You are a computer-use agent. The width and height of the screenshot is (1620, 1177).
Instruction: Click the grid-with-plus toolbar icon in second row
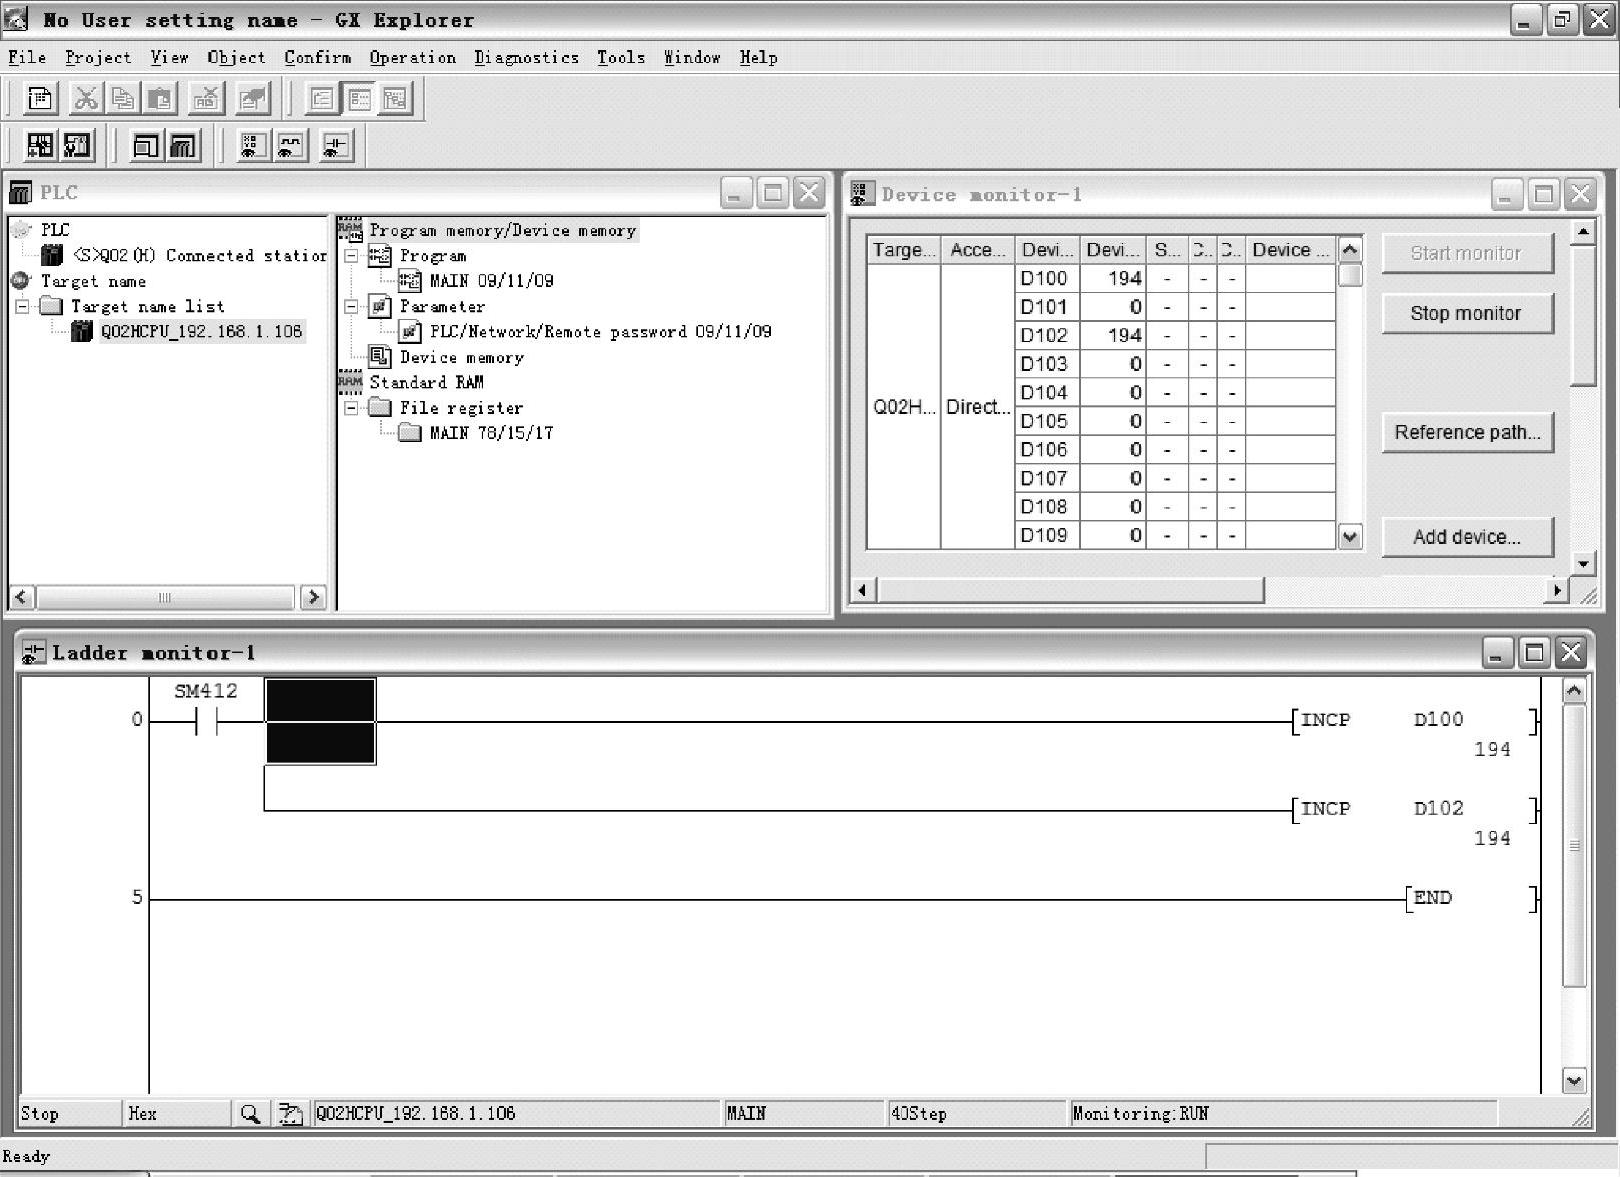[x=40, y=146]
